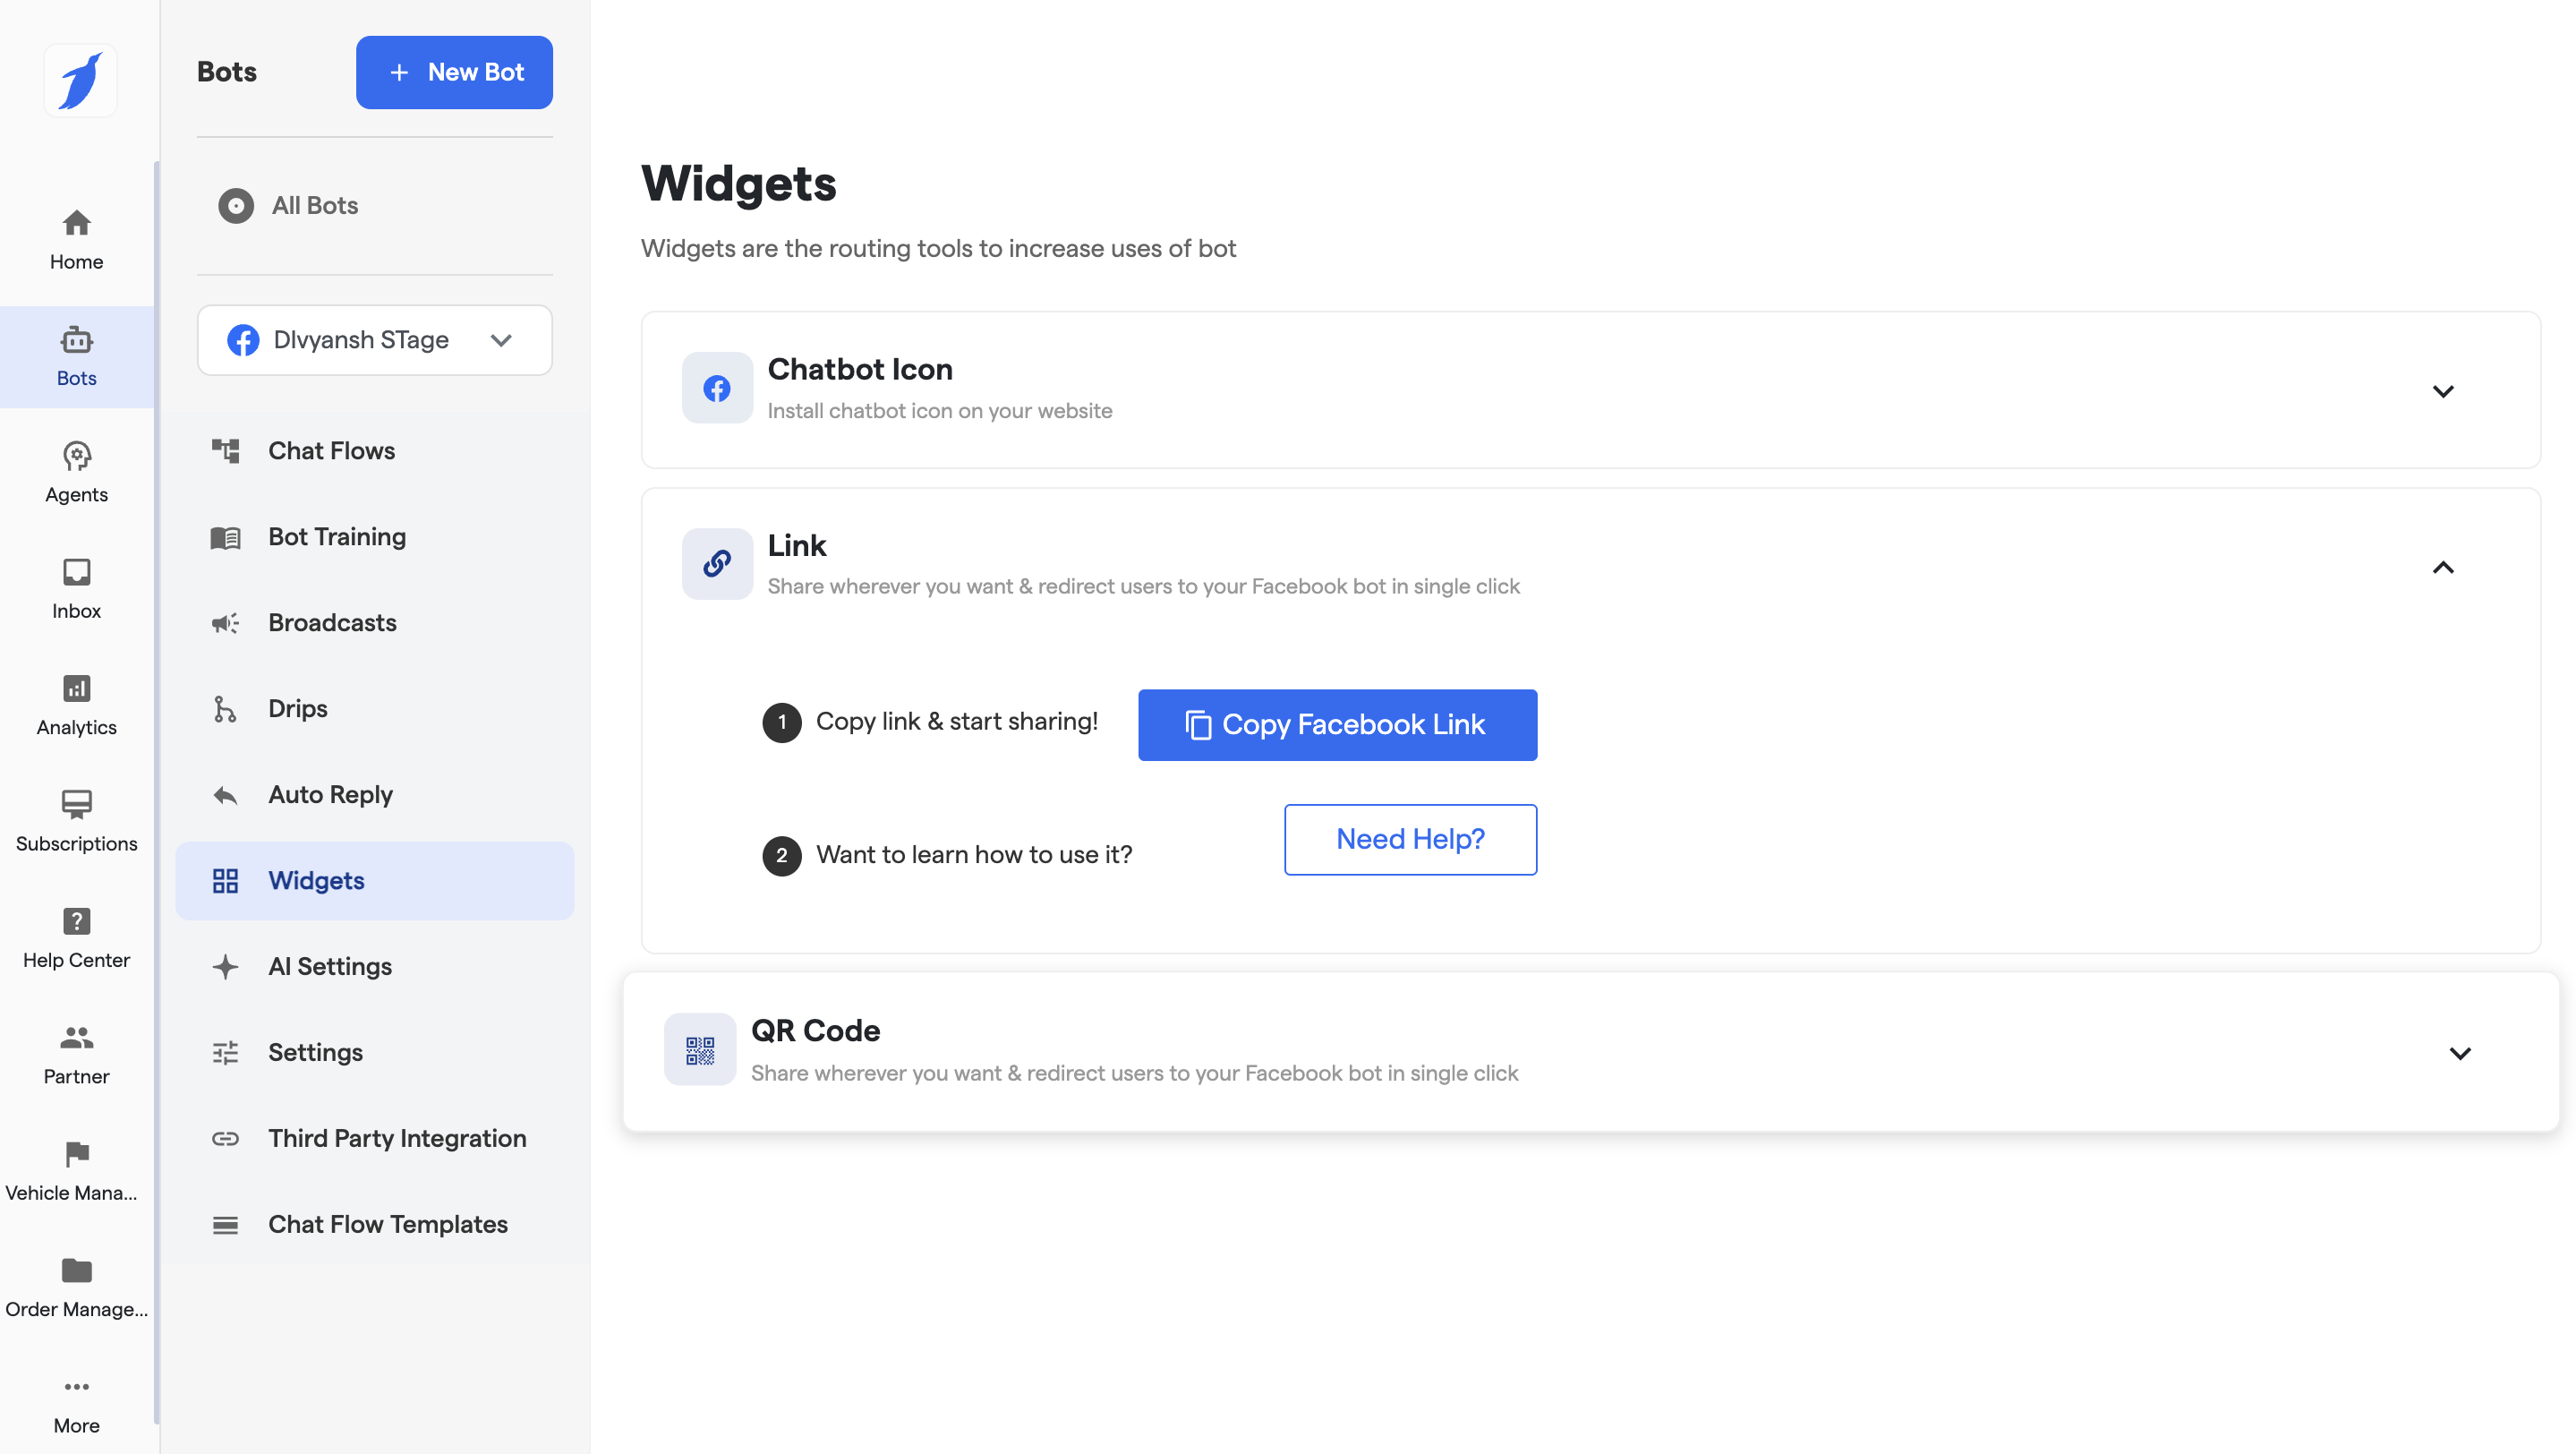Click the Home icon in sidebar
The height and width of the screenshot is (1454, 2576).
coord(76,222)
